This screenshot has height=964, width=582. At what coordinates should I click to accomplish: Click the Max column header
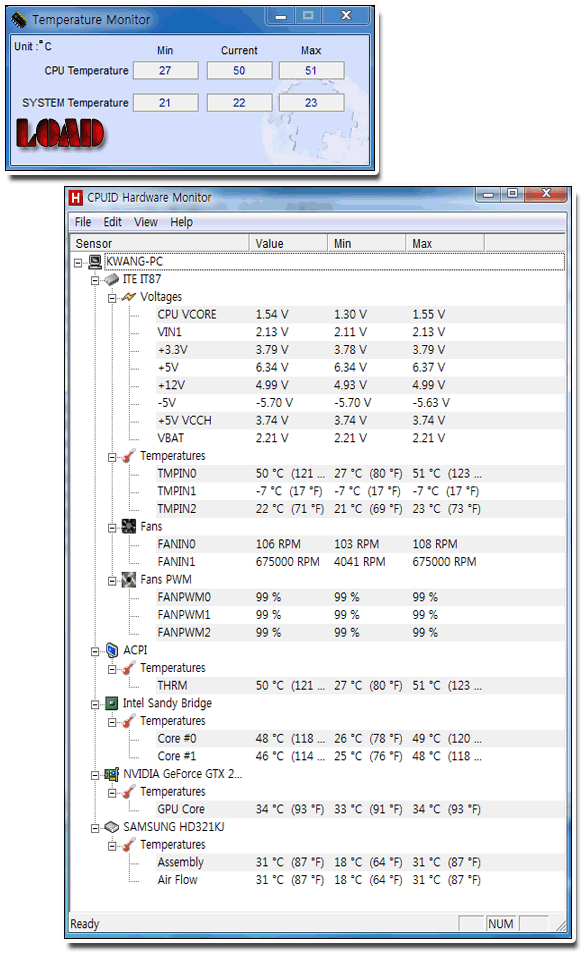pyautogui.click(x=444, y=243)
